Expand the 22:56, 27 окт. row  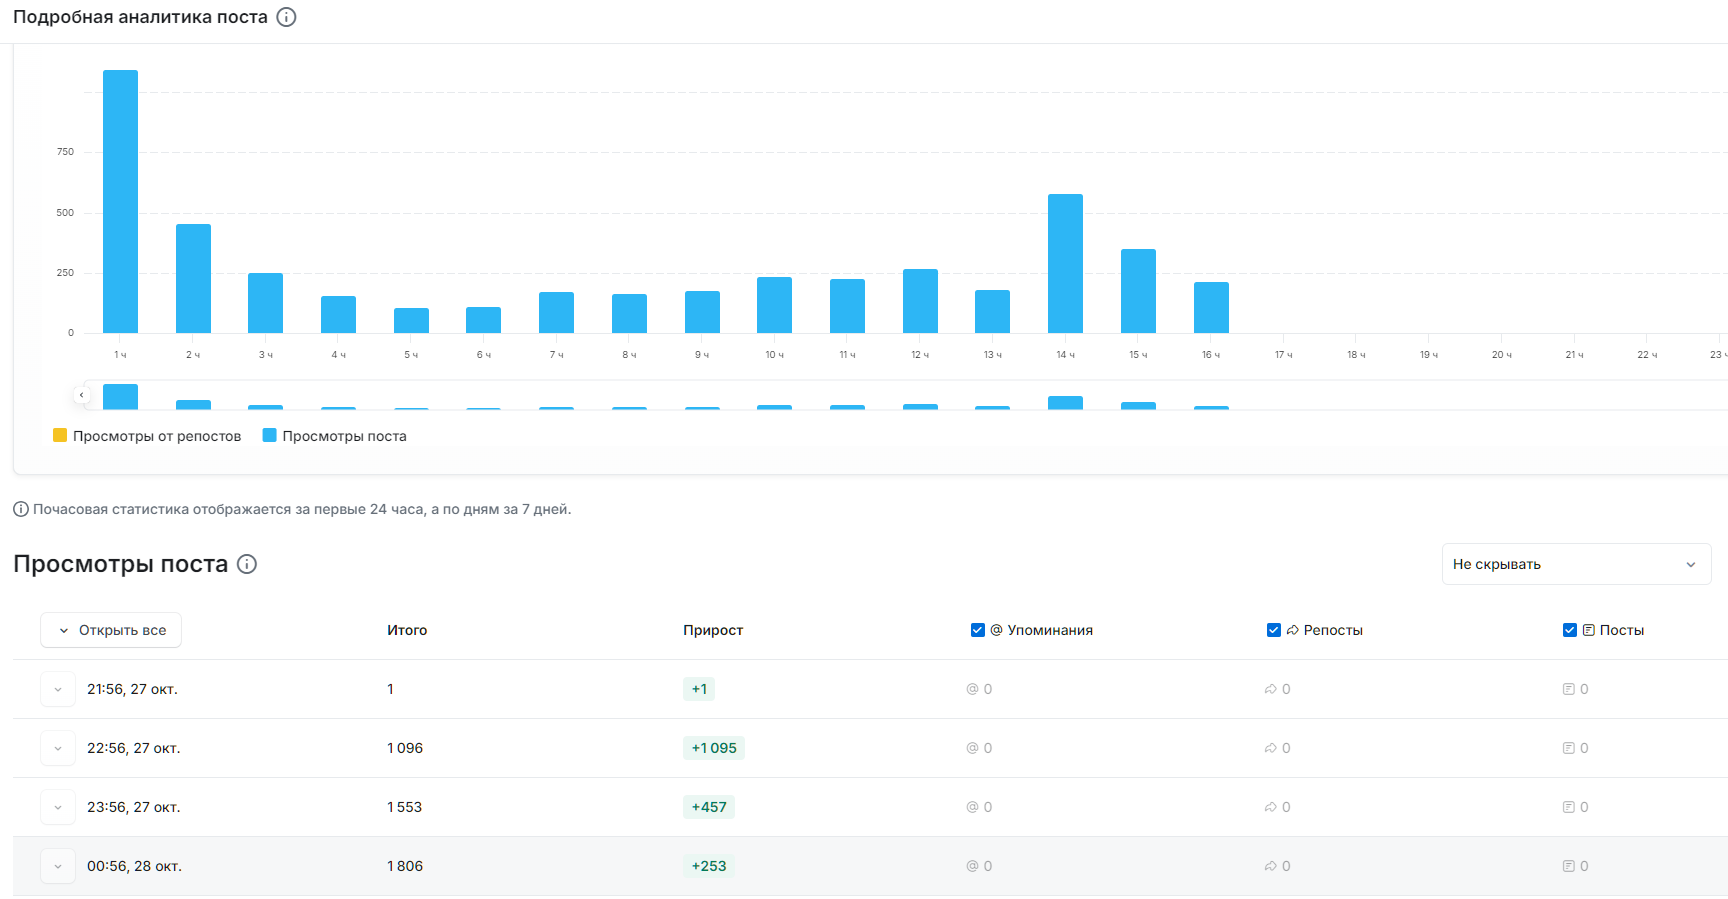pos(58,748)
